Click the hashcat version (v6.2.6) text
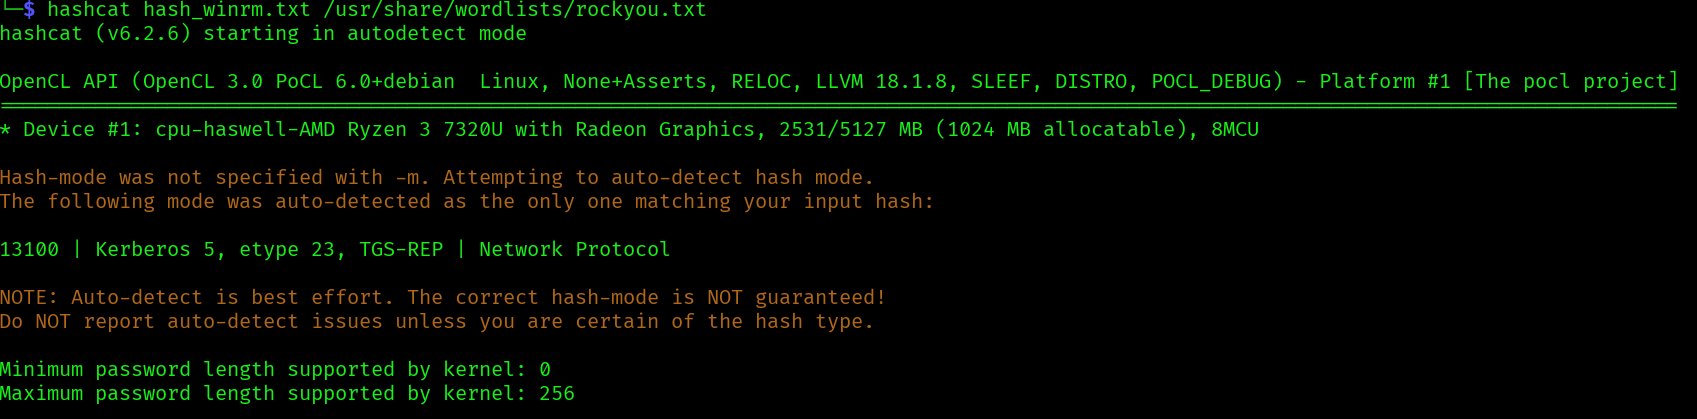 pyautogui.click(x=143, y=34)
